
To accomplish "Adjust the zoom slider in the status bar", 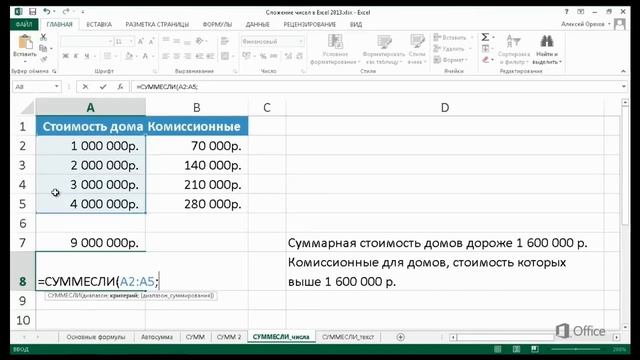I will pyautogui.click(x=576, y=349).
